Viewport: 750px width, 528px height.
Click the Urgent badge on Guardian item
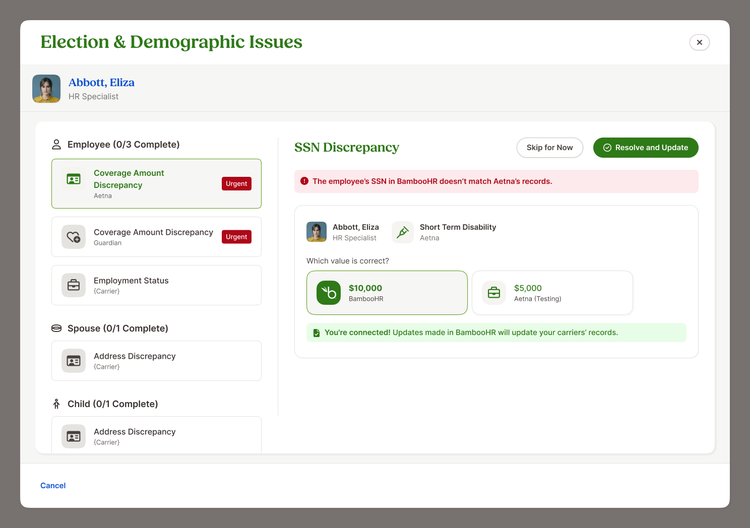[x=236, y=237]
